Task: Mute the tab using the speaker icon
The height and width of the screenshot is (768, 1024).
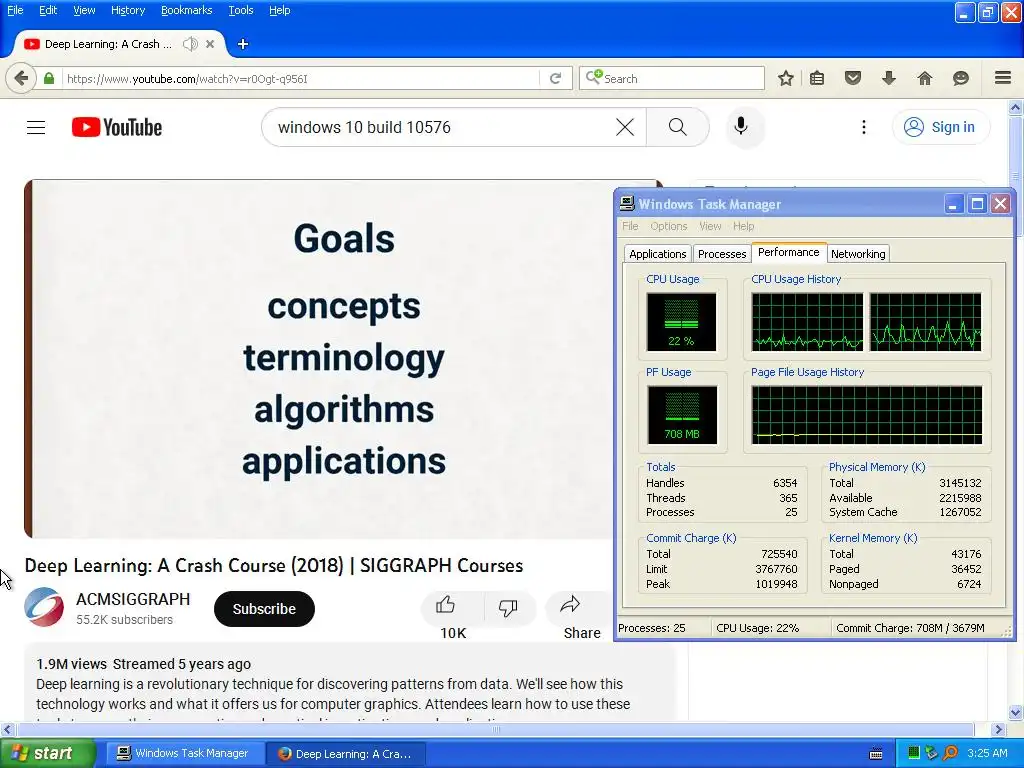Action: [190, 44]
